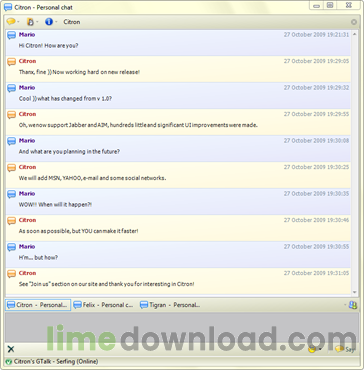Click the message 'WOW!!! When will it happen?!'
This screenshot has height=370, width=364.
[x=55, y=205]
